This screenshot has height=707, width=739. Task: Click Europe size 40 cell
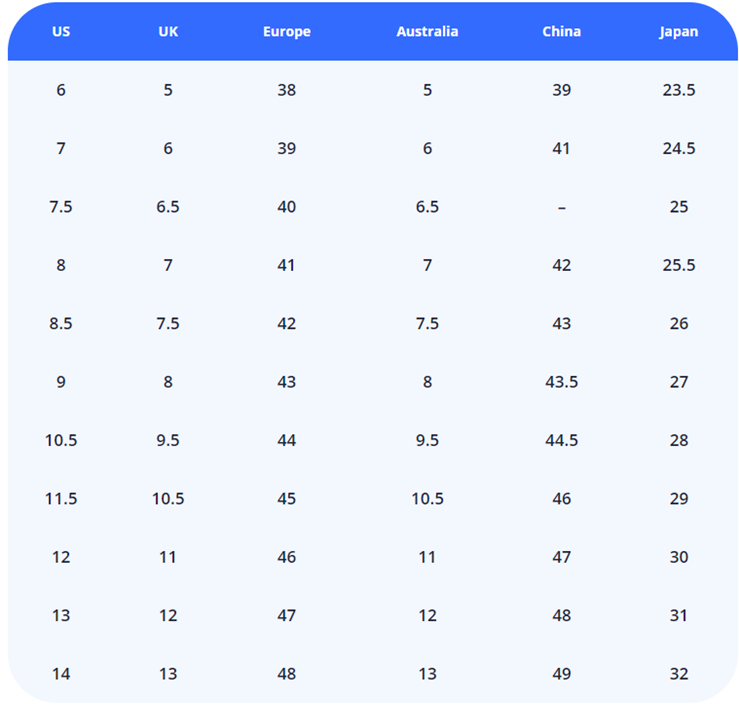[x=287, y=207]
